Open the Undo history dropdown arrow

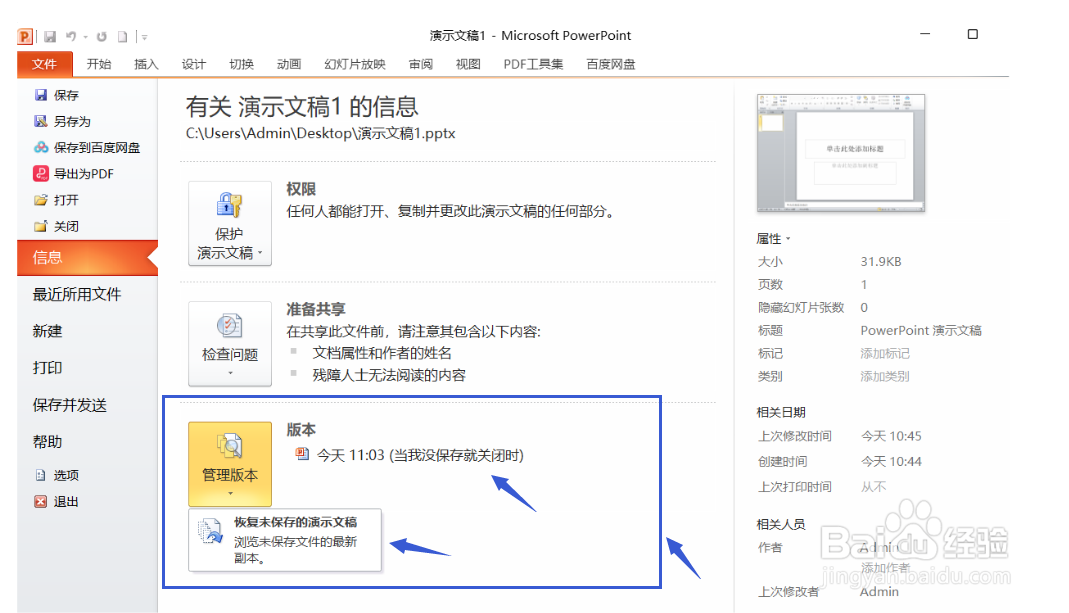point(85,38)
